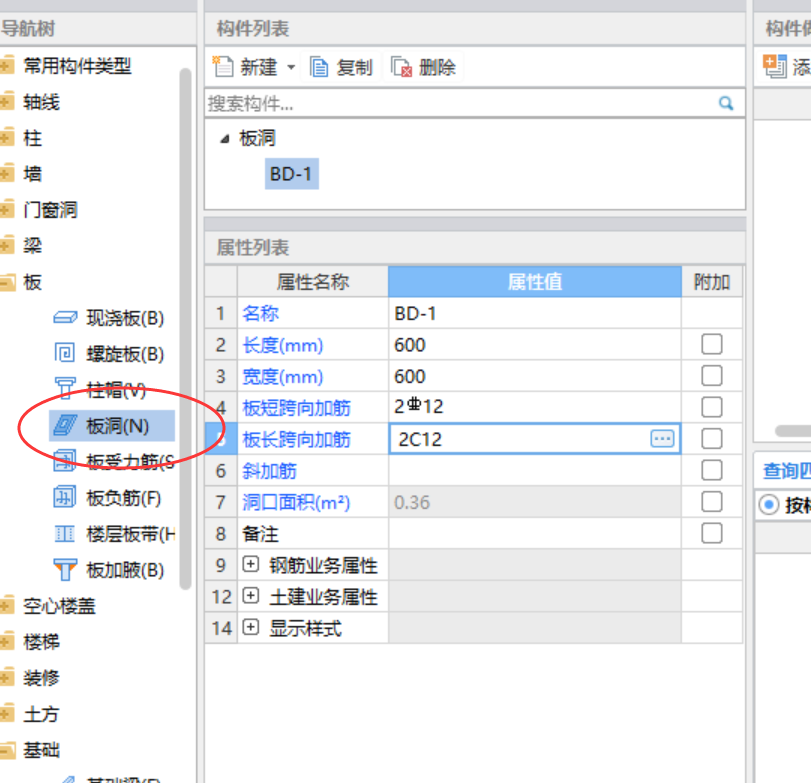811x783 pixels.
Task: Click the search magnifier icon
Action: [726, 103]
